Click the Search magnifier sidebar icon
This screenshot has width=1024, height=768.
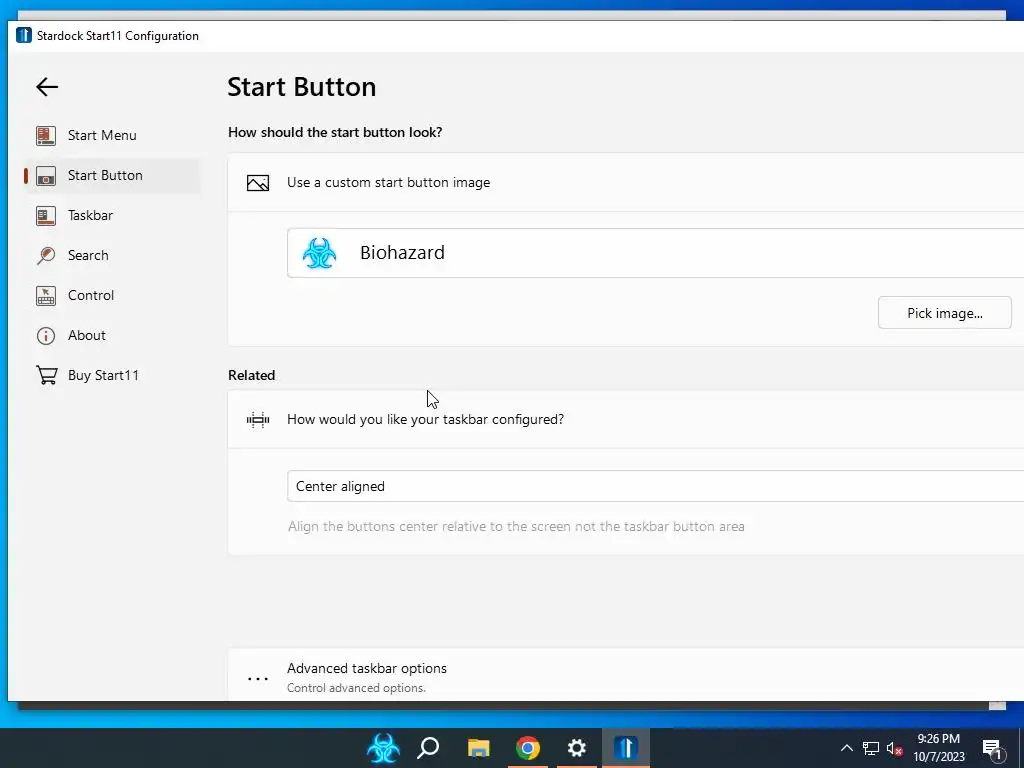(46, 255)
